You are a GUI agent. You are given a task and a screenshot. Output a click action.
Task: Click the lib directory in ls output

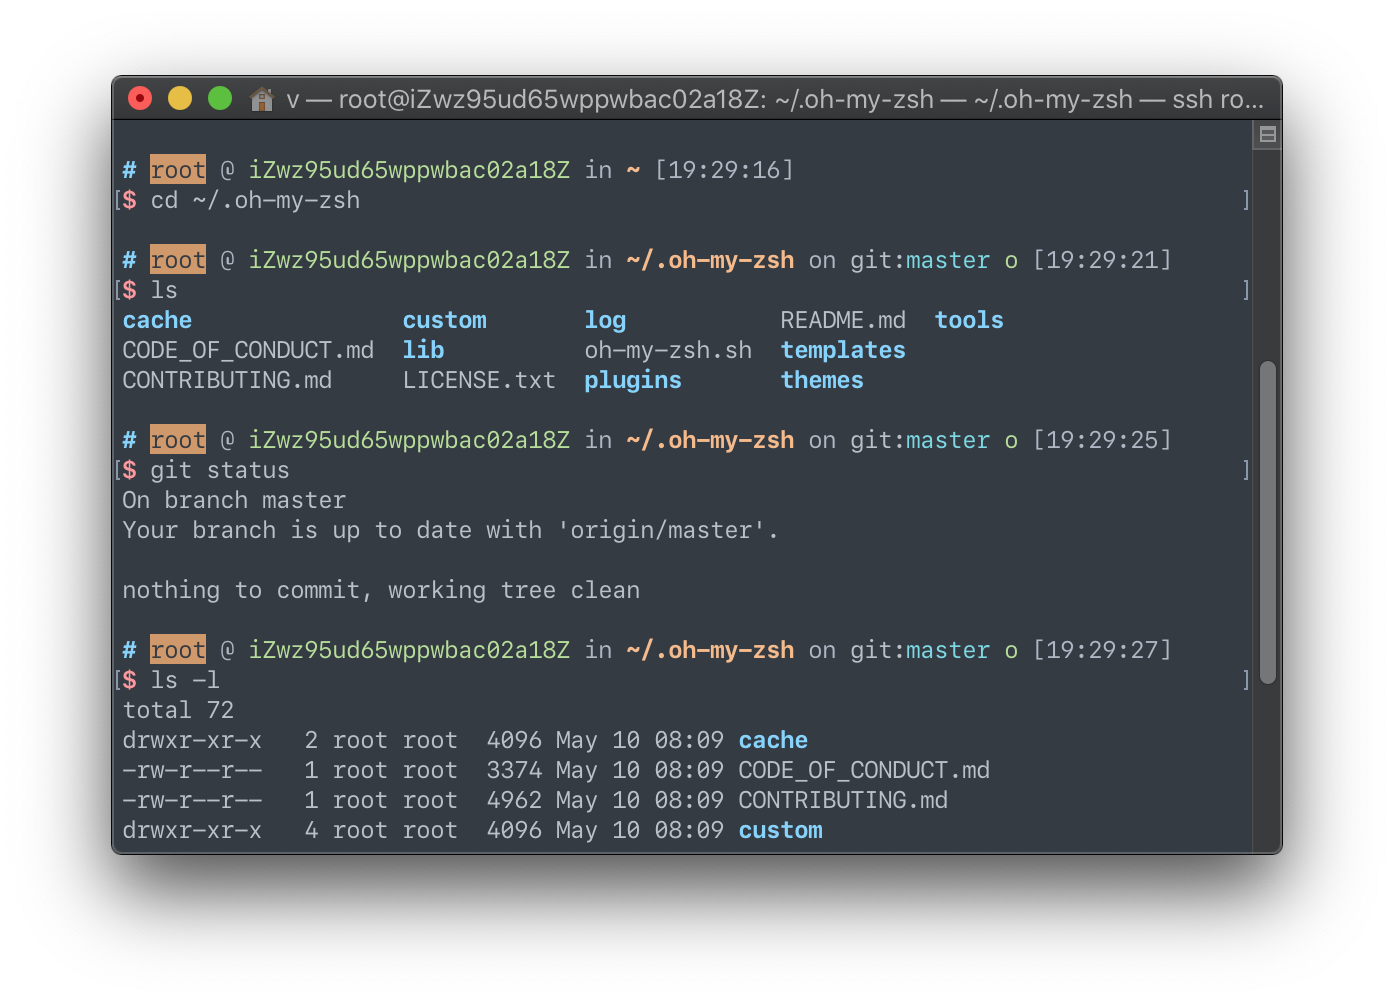click(423, 350)
